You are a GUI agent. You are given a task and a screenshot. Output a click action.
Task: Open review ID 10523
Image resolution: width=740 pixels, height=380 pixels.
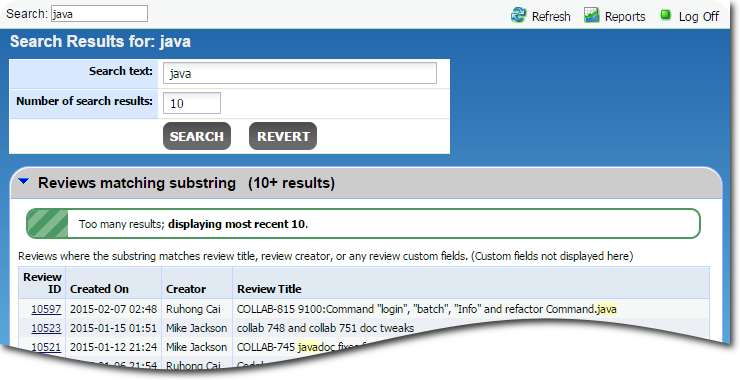click(46, 328)
